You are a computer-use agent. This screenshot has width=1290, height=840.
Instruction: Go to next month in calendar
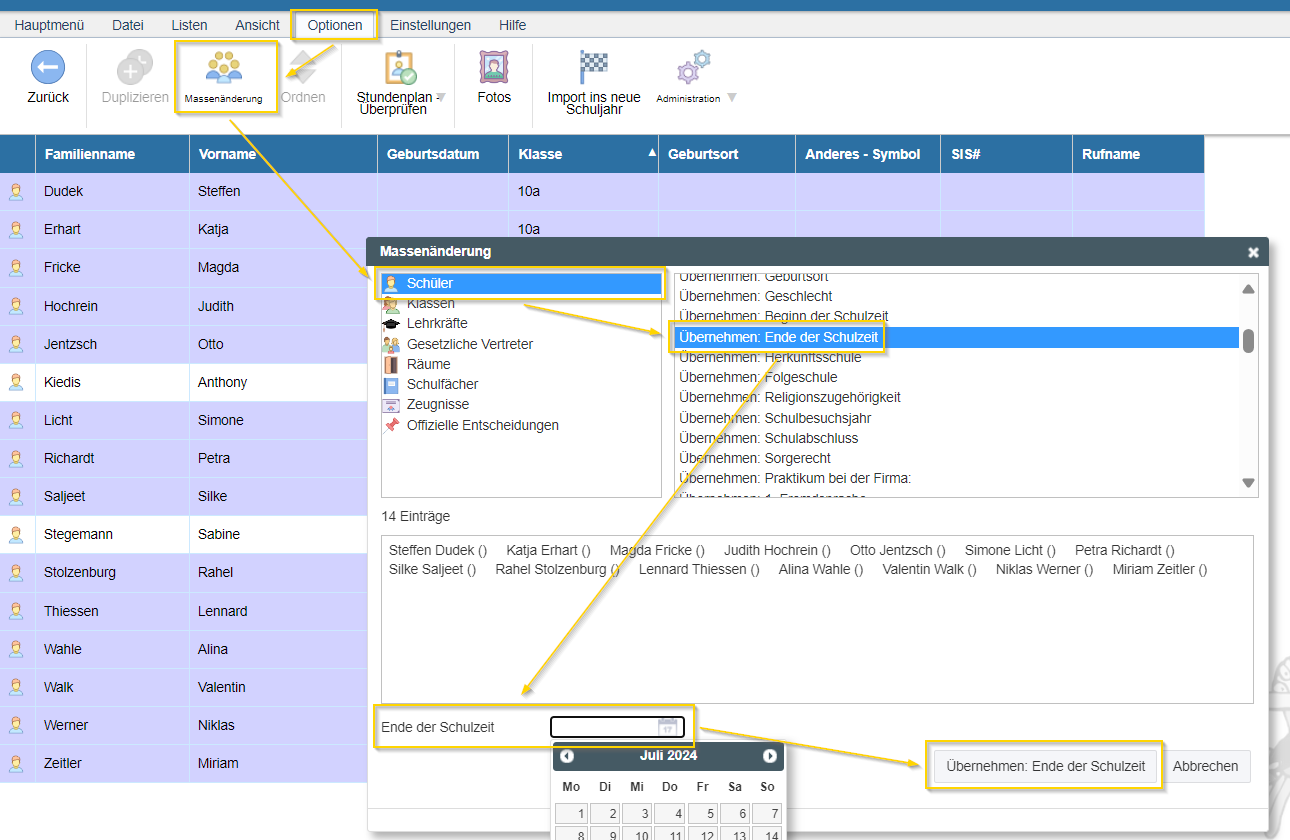pyautogui.click(x=770, y=756)
